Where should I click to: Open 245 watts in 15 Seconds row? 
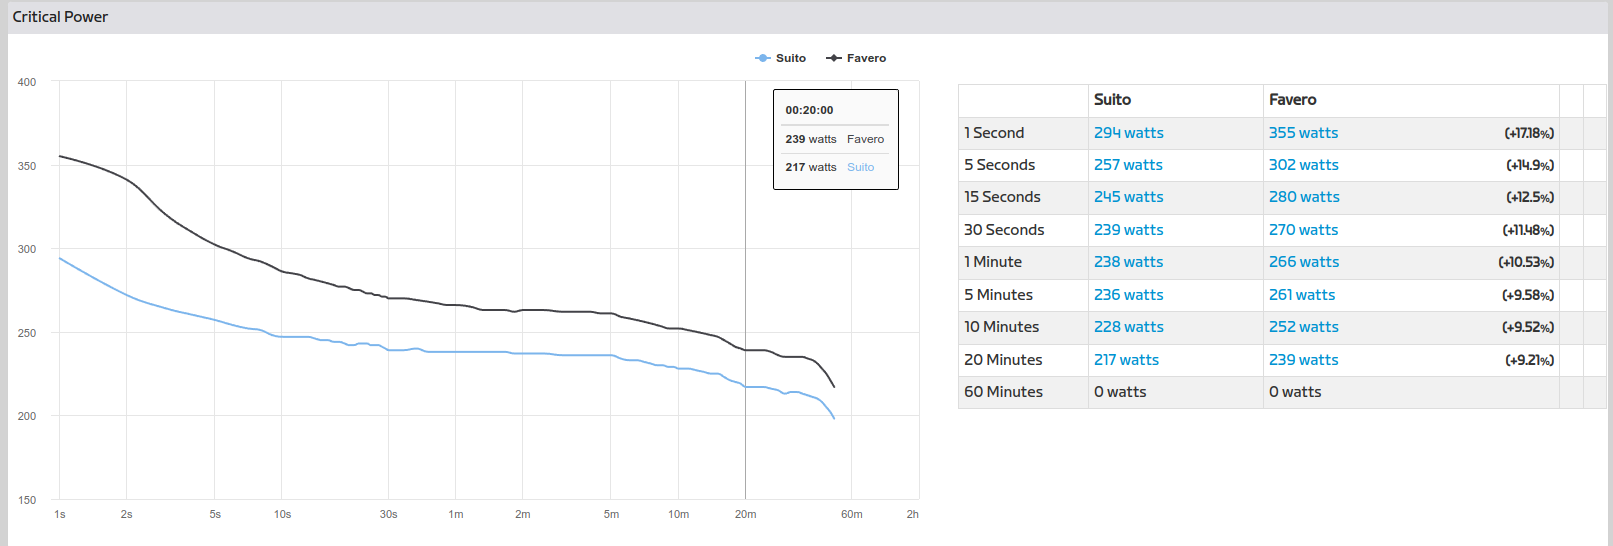(x=1128, y=197)
